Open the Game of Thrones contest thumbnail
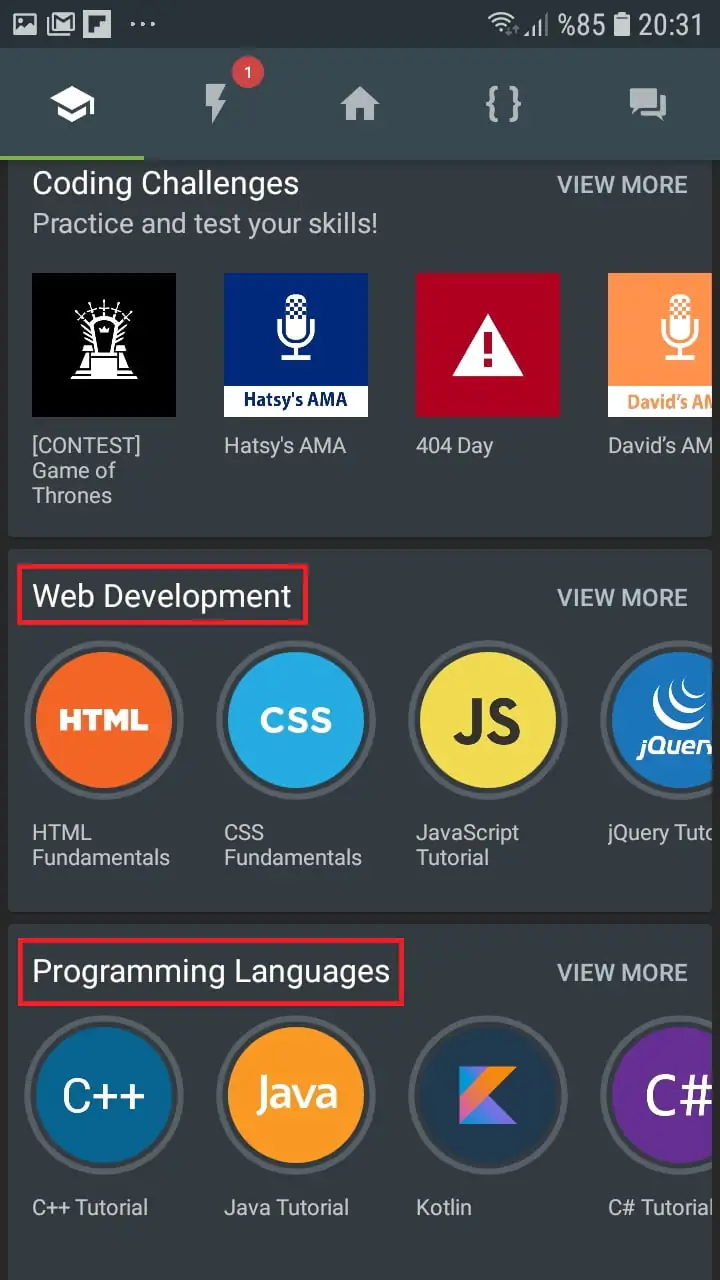Image resolution: width=720 pixels, height=1280 pixels. [x=104, y=345]
